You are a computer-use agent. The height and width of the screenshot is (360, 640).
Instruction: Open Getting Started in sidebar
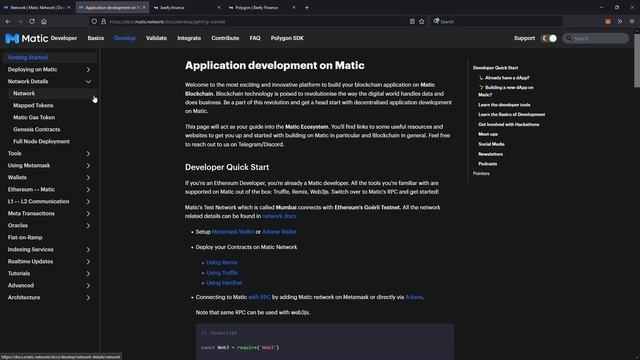click(28, 58)
